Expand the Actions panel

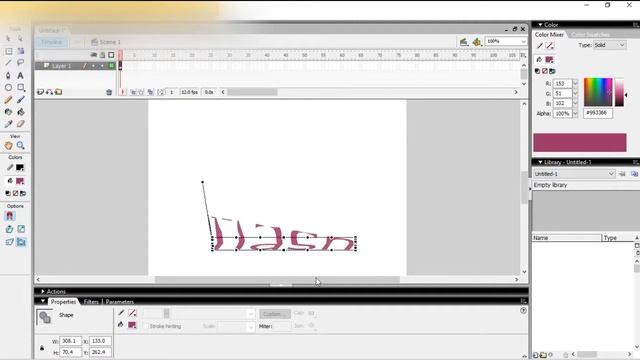pyautogui.click(x=42, y=291)
